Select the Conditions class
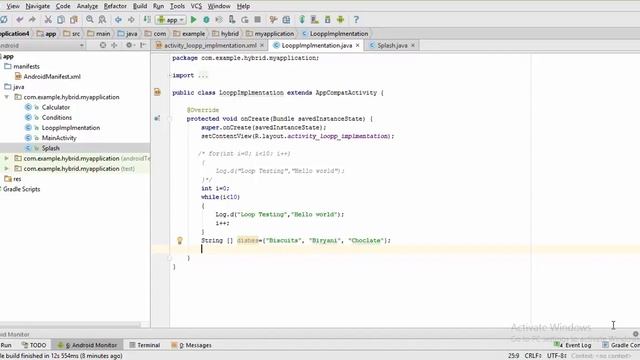640x360 pixels. 48,118
